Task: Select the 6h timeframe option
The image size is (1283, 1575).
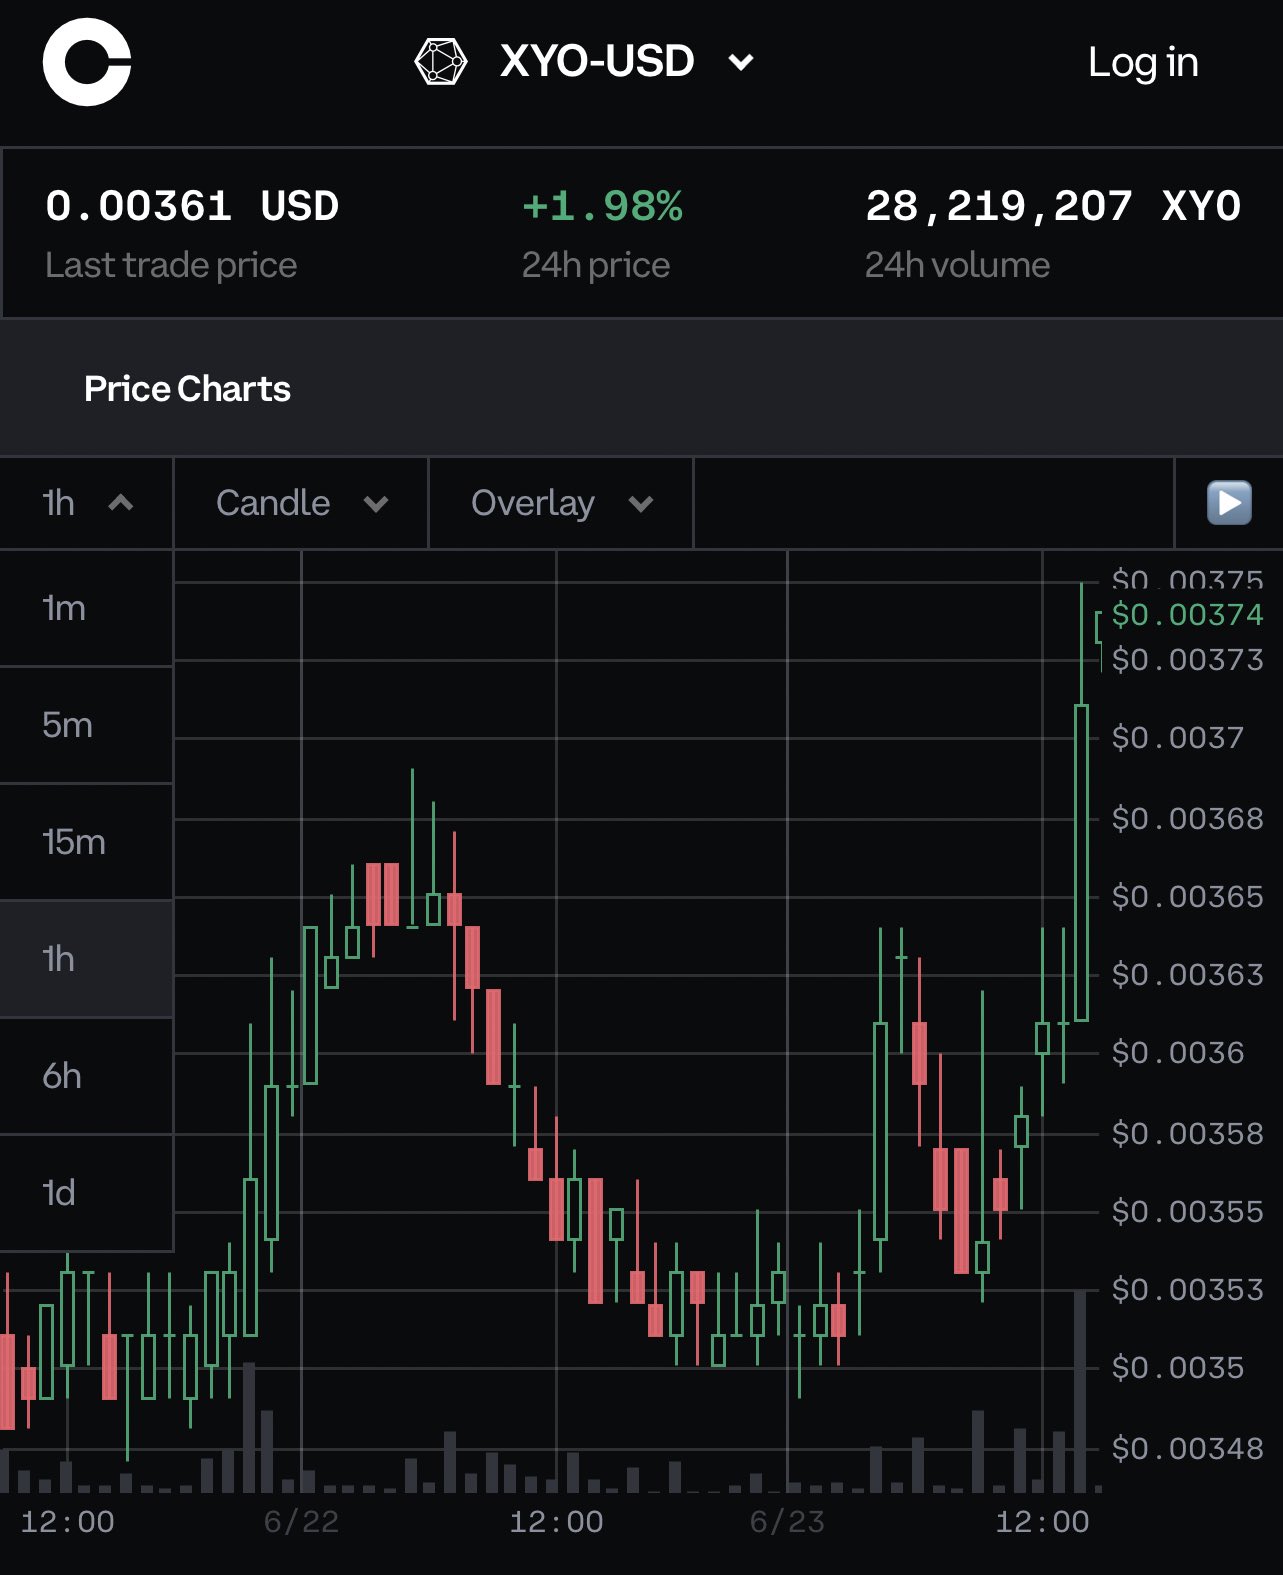Action: point(87,1076)
